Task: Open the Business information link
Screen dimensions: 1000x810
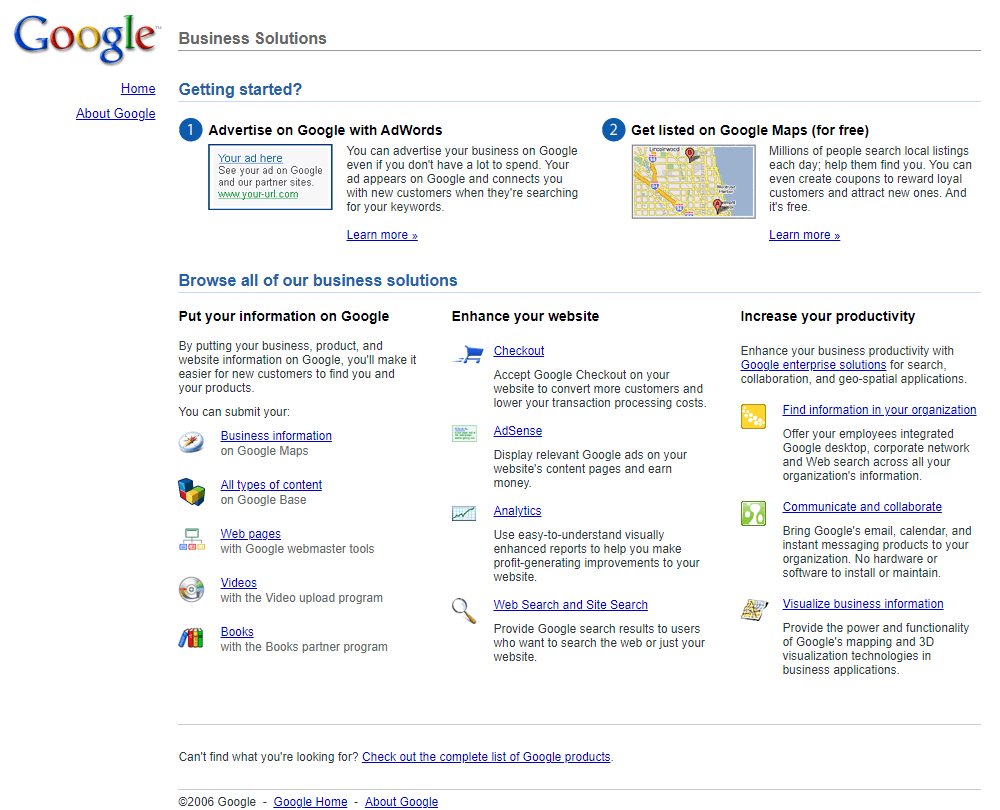Action: (276, 436)
